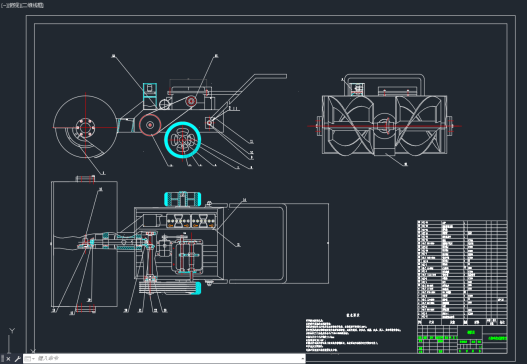Open command line customize wrench menu
The height and width of the screenshot is (364, 527).
(x=17, y=359)
